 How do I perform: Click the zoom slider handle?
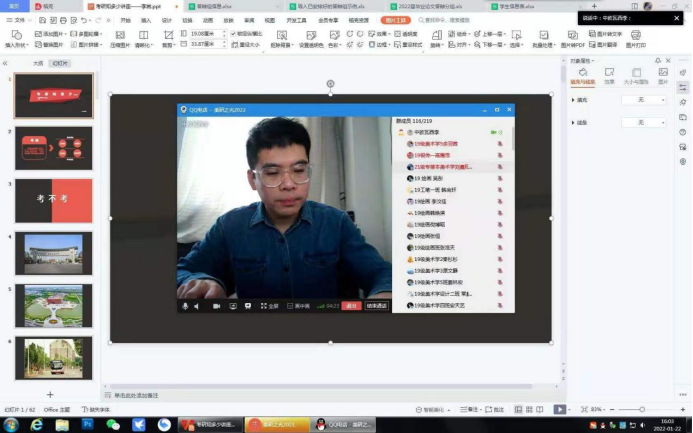click(x=642, y=410)
